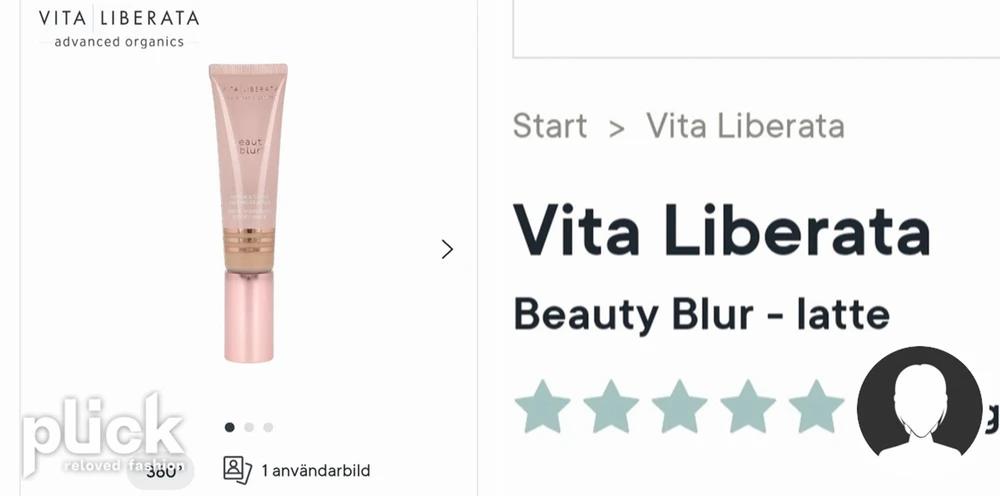Go to Start breadcrumb

[550, 126]
